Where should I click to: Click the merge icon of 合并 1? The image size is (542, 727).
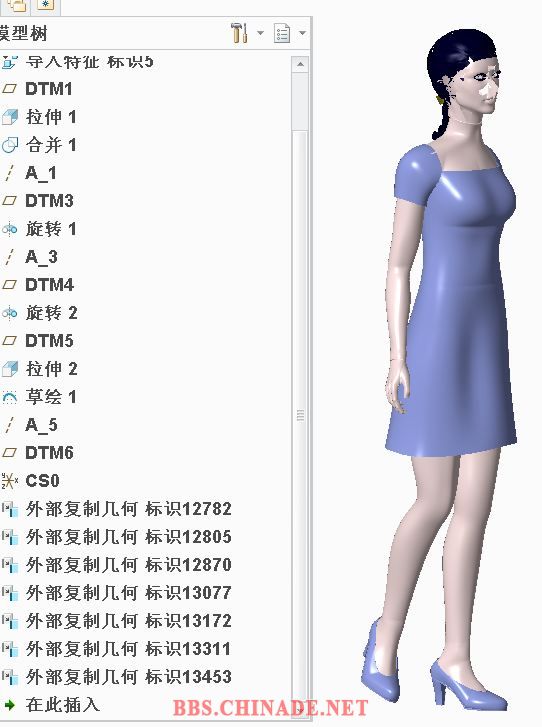click(10, 145)
